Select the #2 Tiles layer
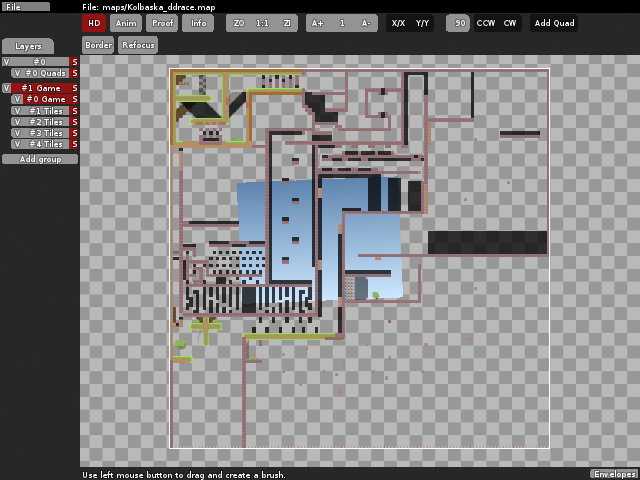 (45, 122)
